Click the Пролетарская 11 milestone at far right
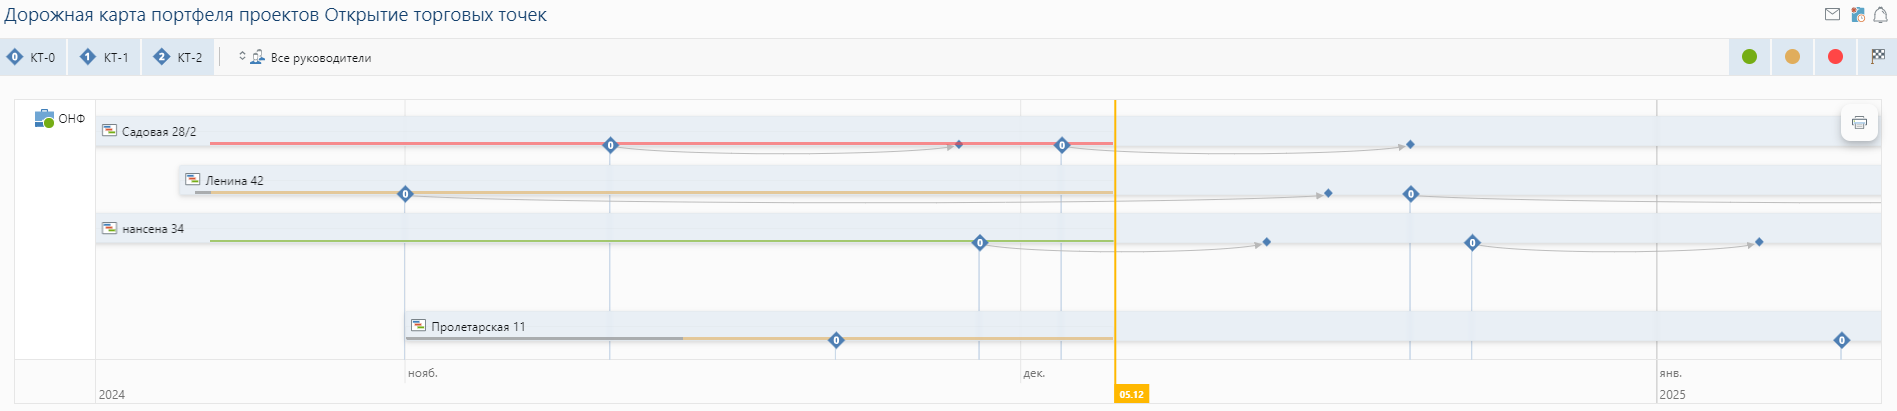The height and width of the screenshot is (411, 1897). (x=1841, y=340)
